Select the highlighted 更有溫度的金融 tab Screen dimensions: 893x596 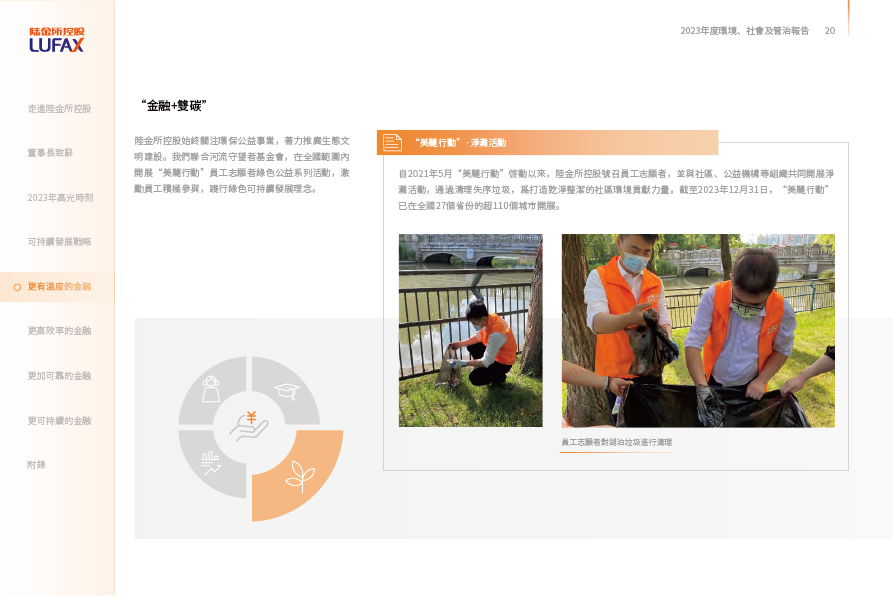(59, 287)
